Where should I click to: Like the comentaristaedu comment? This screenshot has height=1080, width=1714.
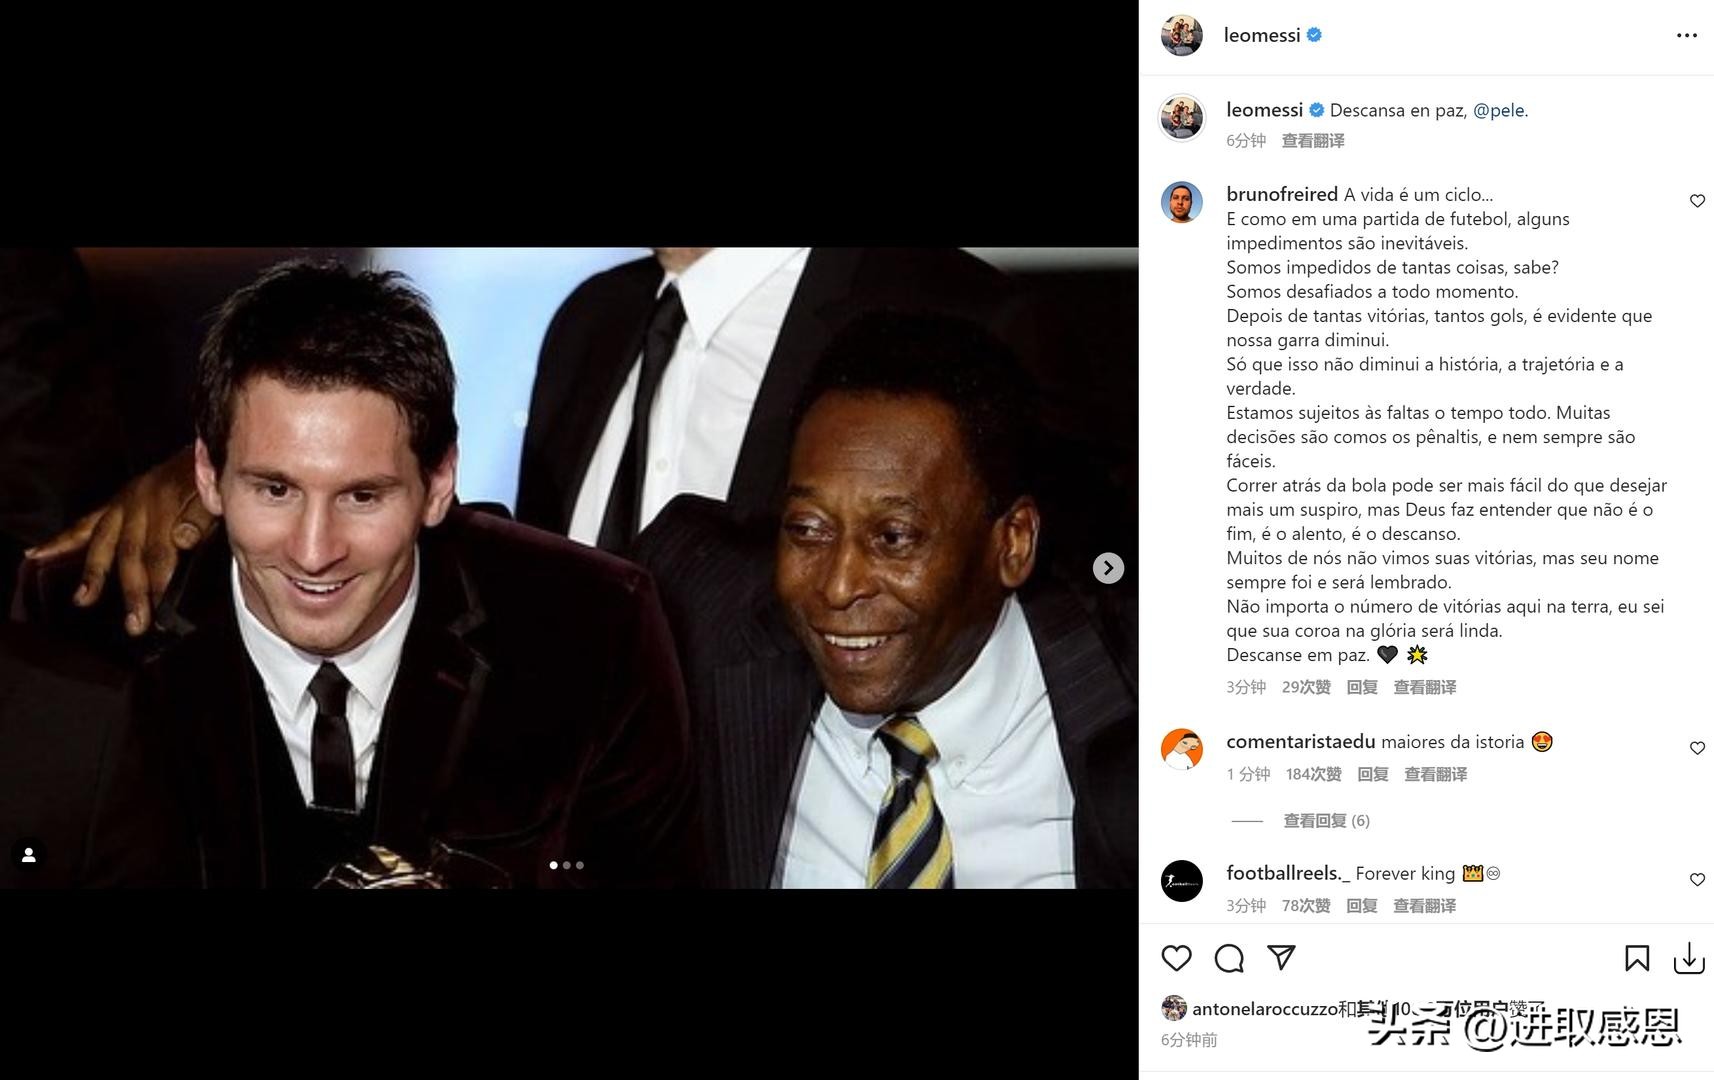[x=1697, y=748]
